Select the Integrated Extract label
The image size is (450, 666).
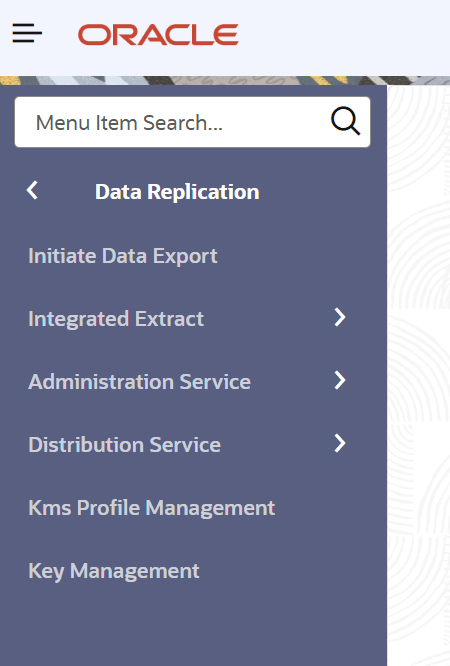[116, 319]
